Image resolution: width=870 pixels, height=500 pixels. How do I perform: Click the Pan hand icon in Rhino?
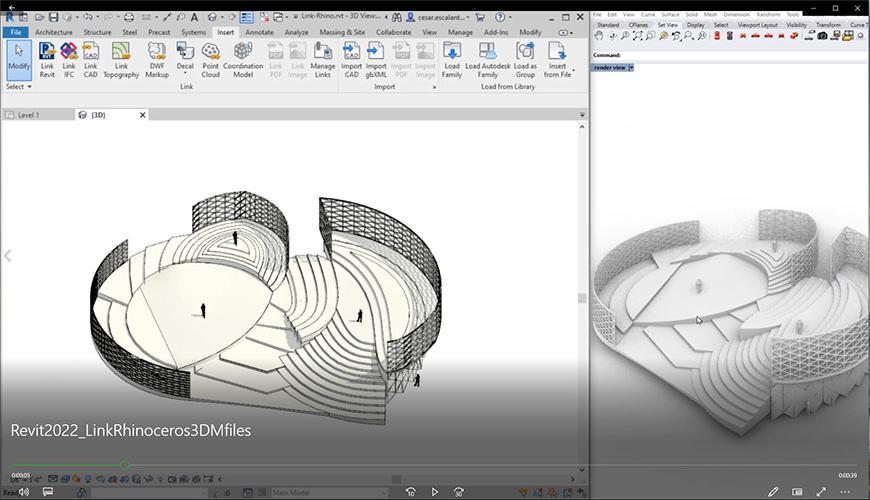click(x=598, y=36)
